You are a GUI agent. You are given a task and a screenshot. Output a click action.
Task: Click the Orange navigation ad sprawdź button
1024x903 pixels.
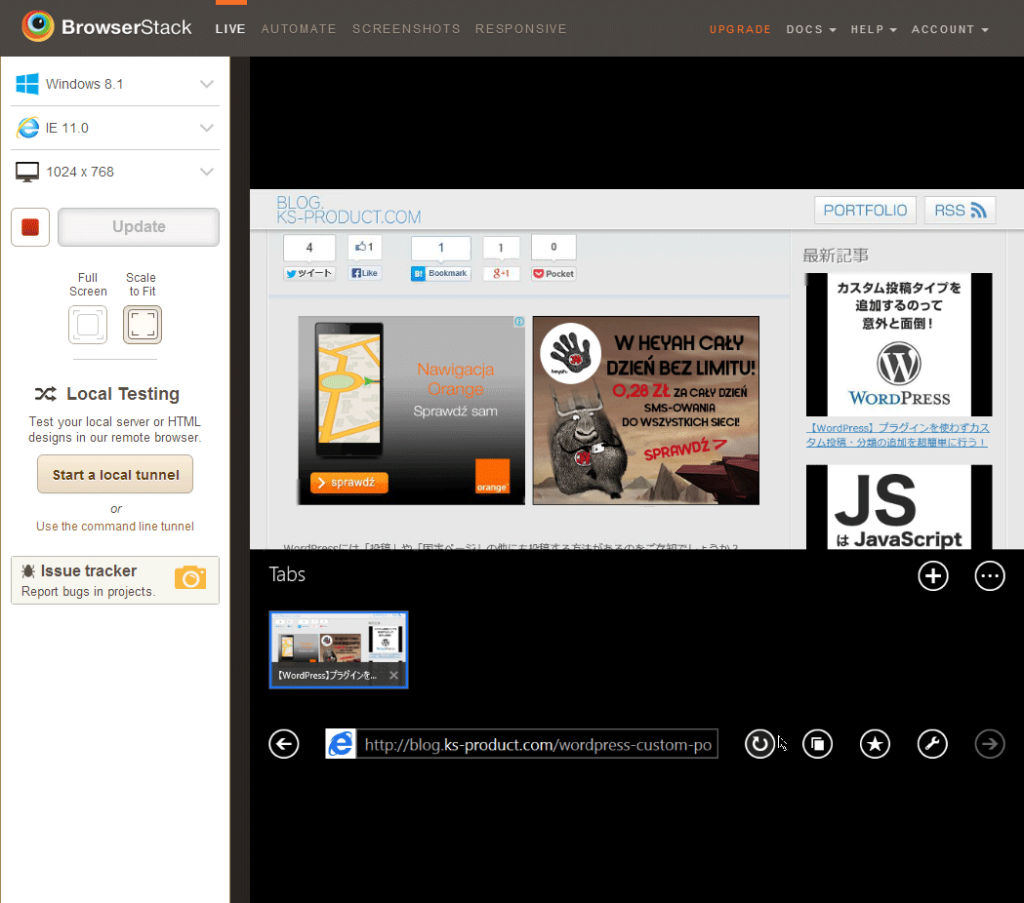[349, 483]
